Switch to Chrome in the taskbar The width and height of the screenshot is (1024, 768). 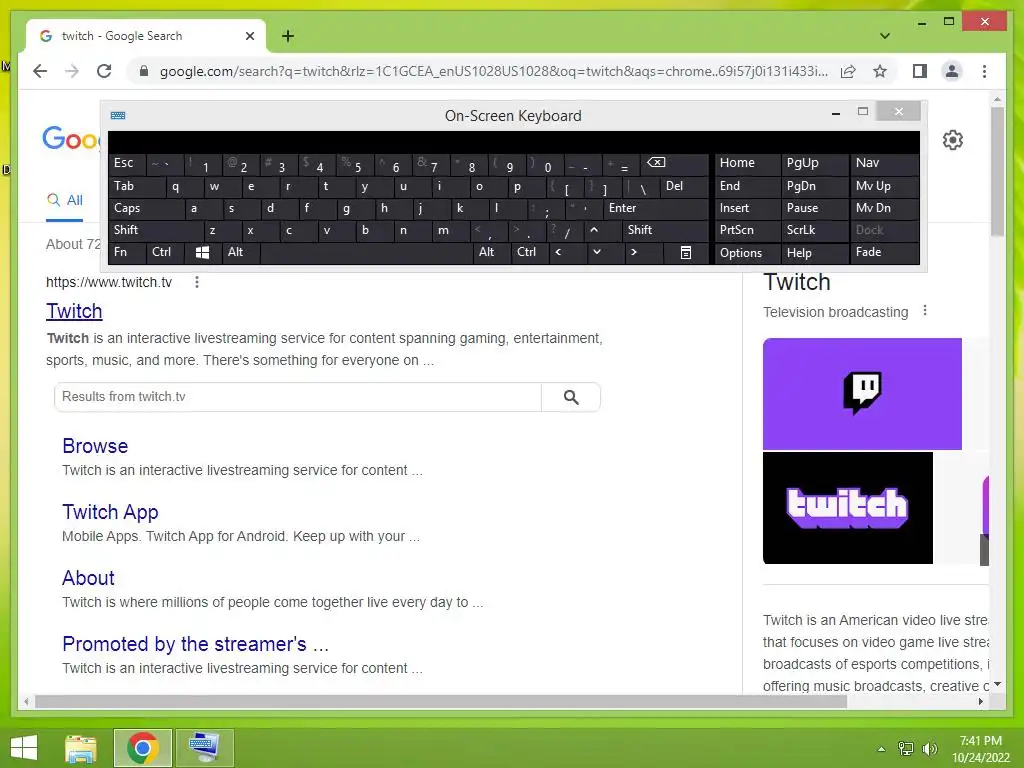pos(142,748)
